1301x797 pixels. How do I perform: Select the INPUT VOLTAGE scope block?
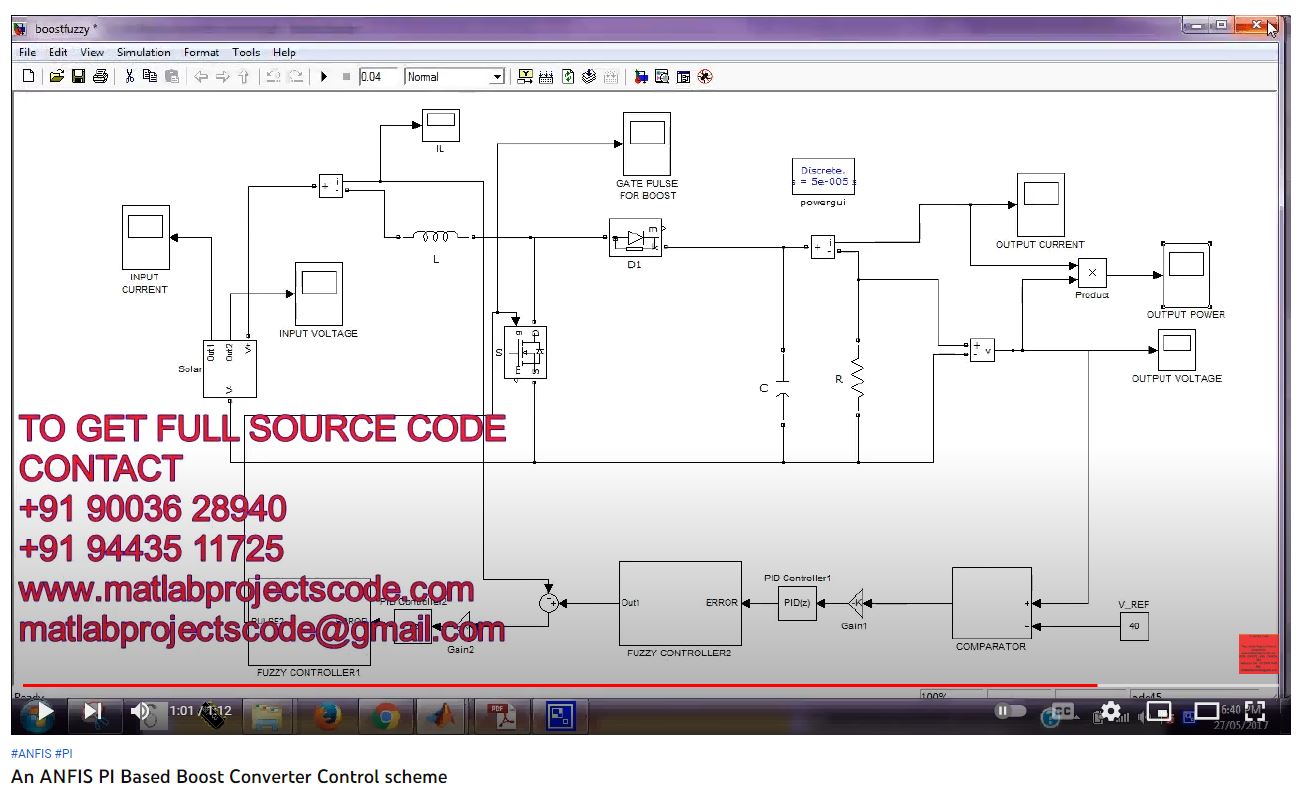[319, 294]
